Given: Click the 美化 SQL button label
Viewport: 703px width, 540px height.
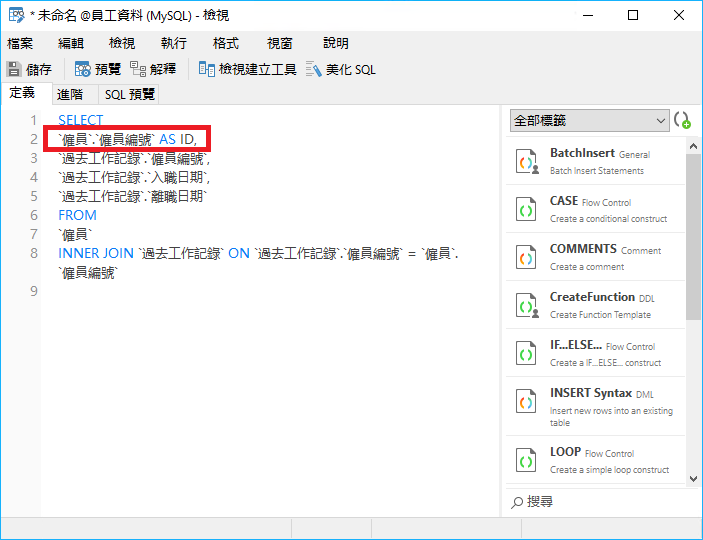Looking at the screenshot, I should coord(351,70).
